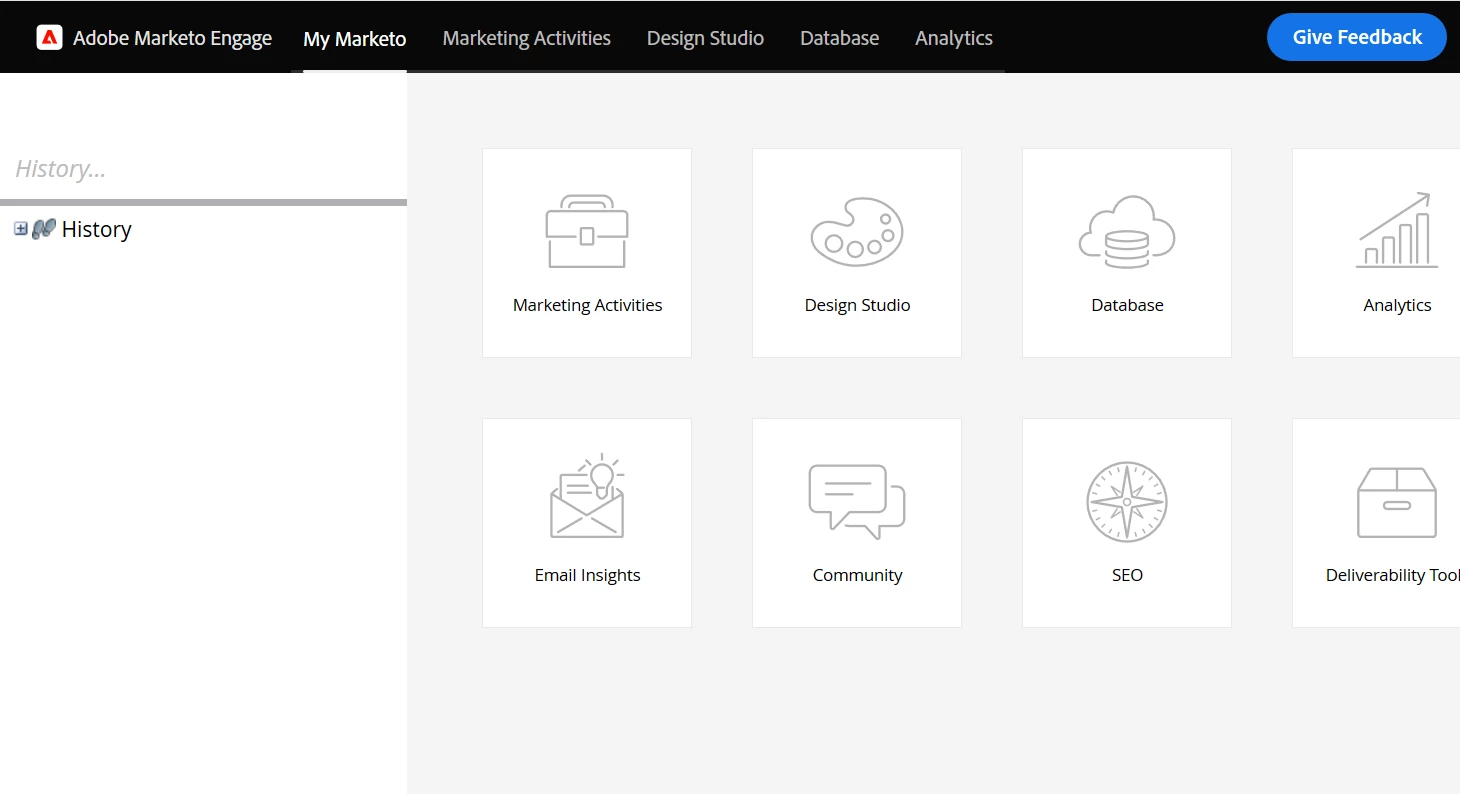Open the Design Studio palette tile icon
1460x794 pixels.
tap(857, 231)
